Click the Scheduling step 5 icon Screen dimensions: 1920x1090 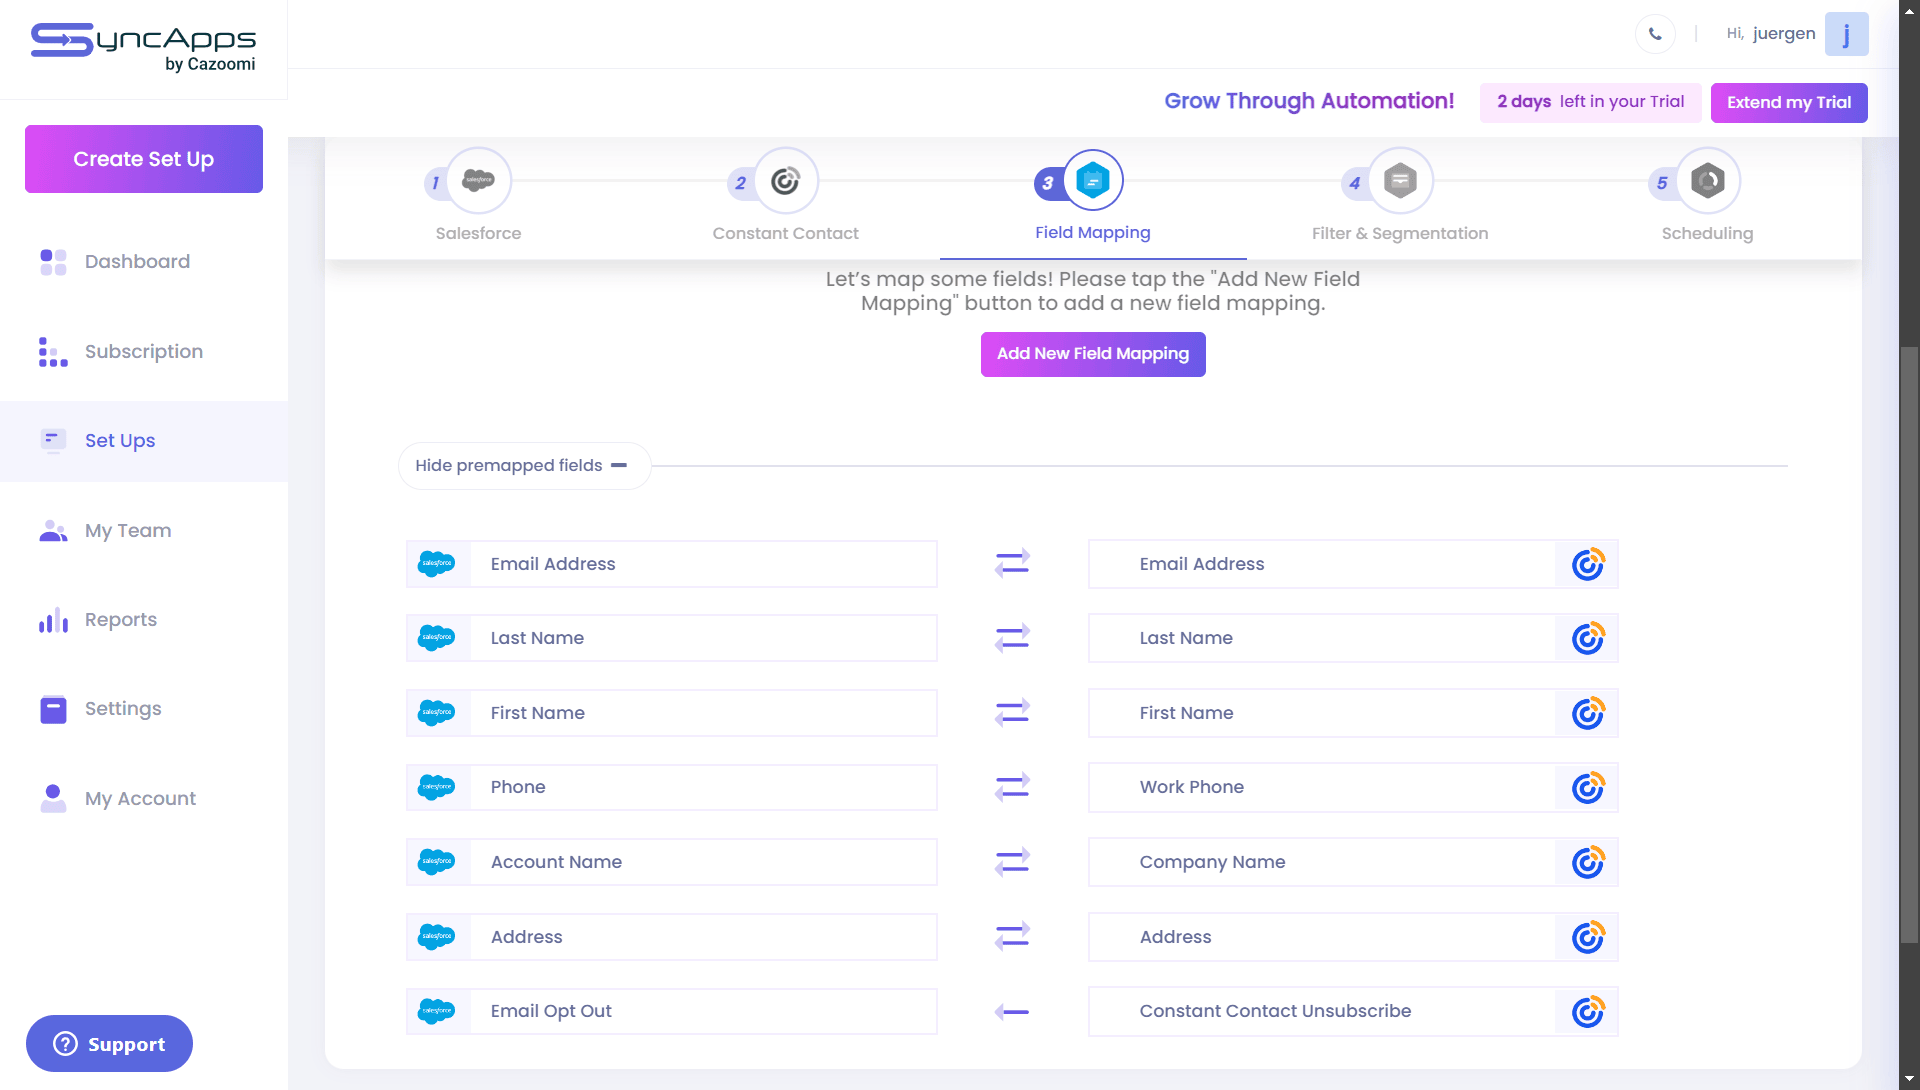tap(1707, 180)
